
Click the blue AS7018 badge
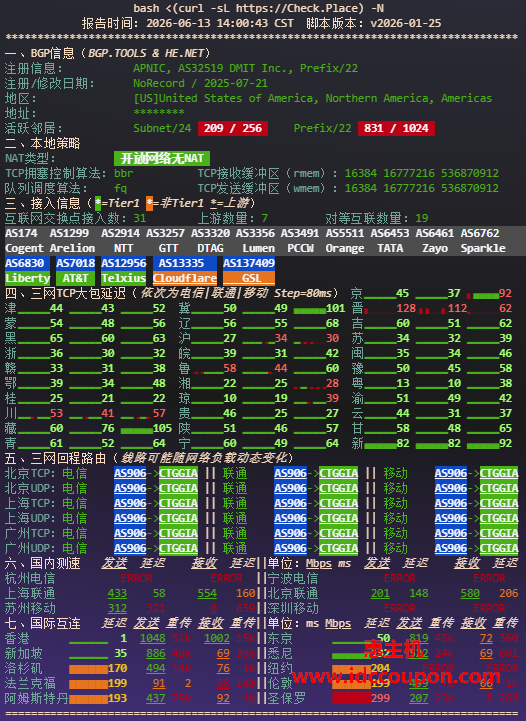click(x=75, y=263)
